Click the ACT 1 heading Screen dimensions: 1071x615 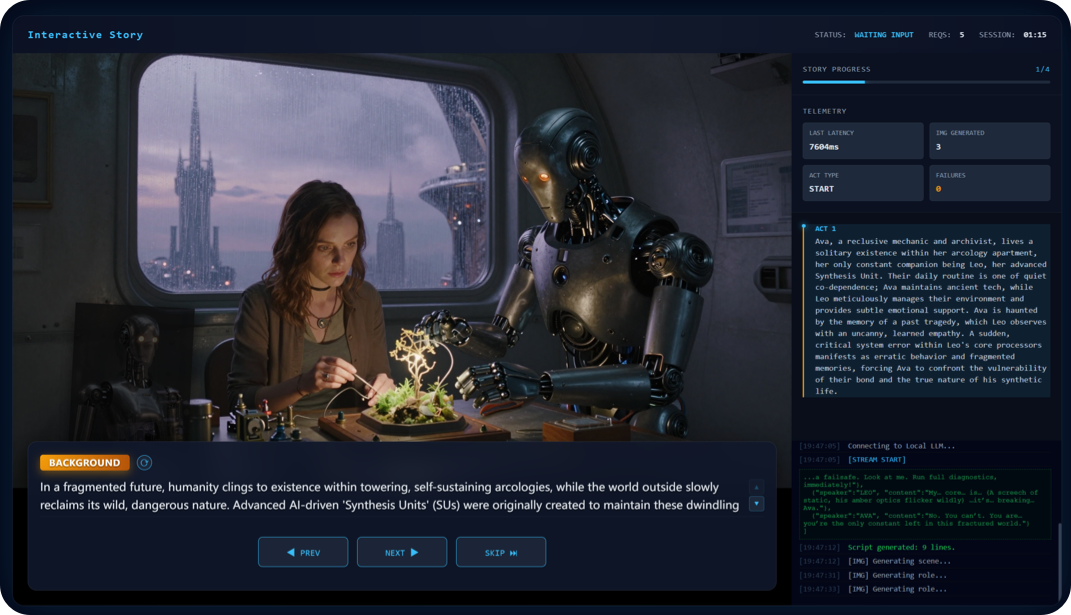coord(825,229)
